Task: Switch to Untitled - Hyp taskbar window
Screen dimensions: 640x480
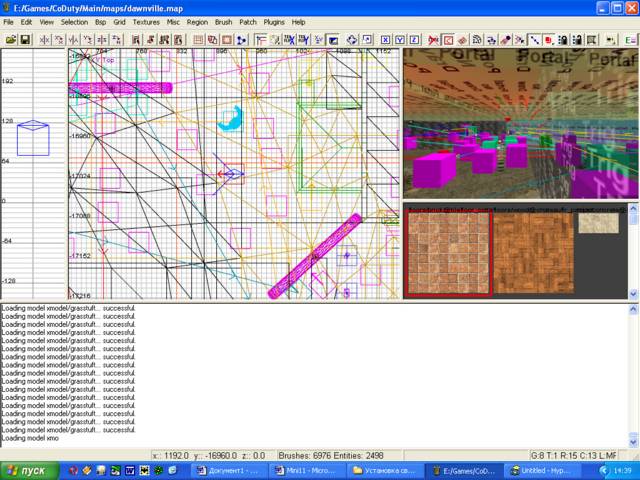Action: [542, 470]
